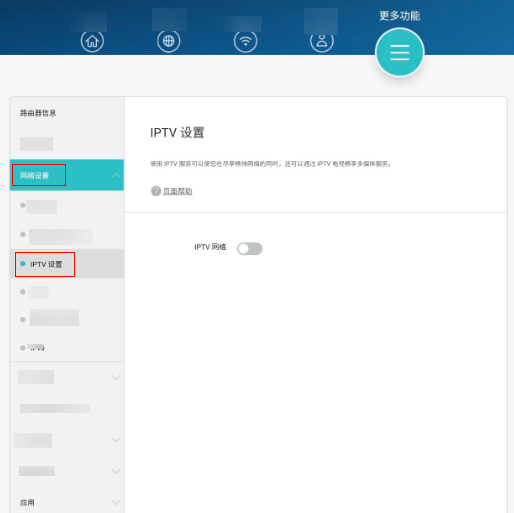Select the 应用 sidebar menu item
Screen dimensions: 514x513
pos(67,502)
